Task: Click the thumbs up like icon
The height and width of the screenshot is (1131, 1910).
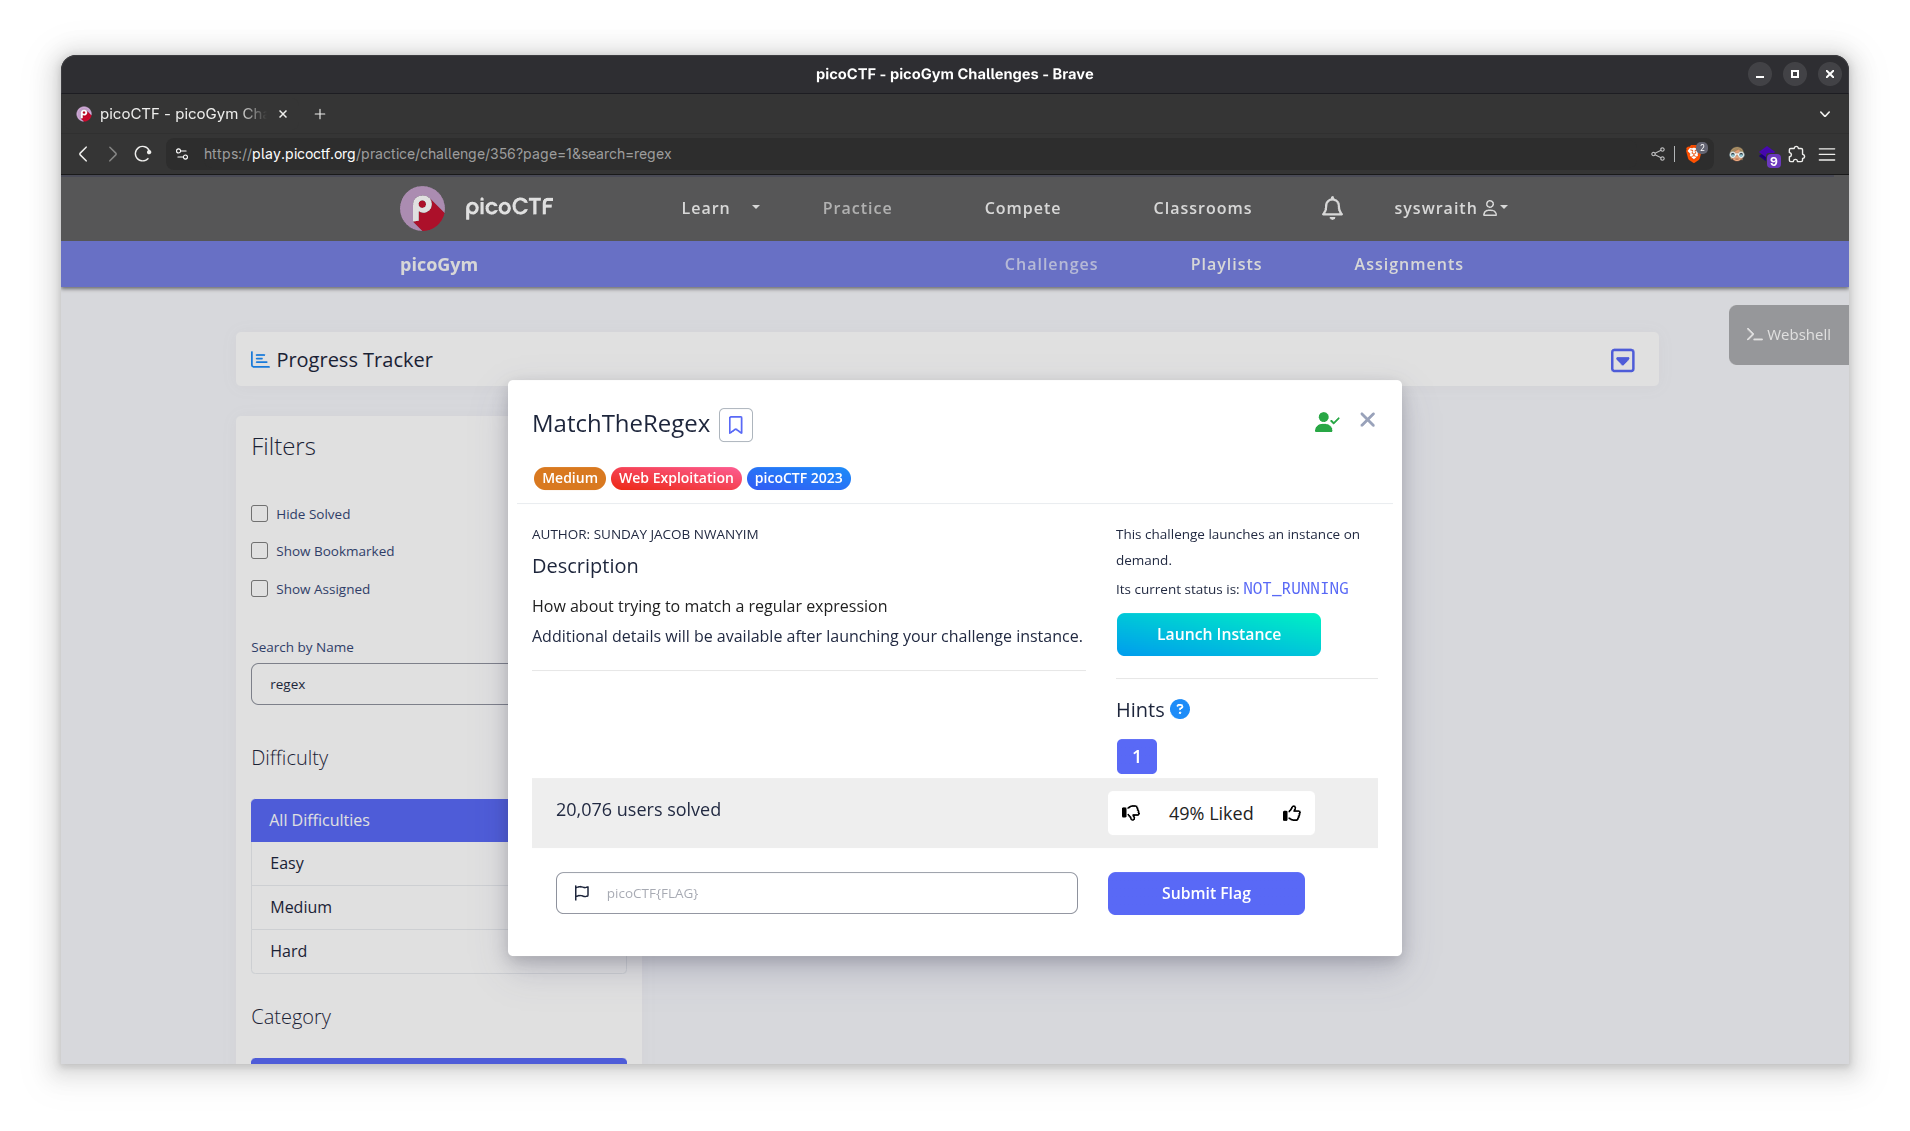Action: (1292, 813)
